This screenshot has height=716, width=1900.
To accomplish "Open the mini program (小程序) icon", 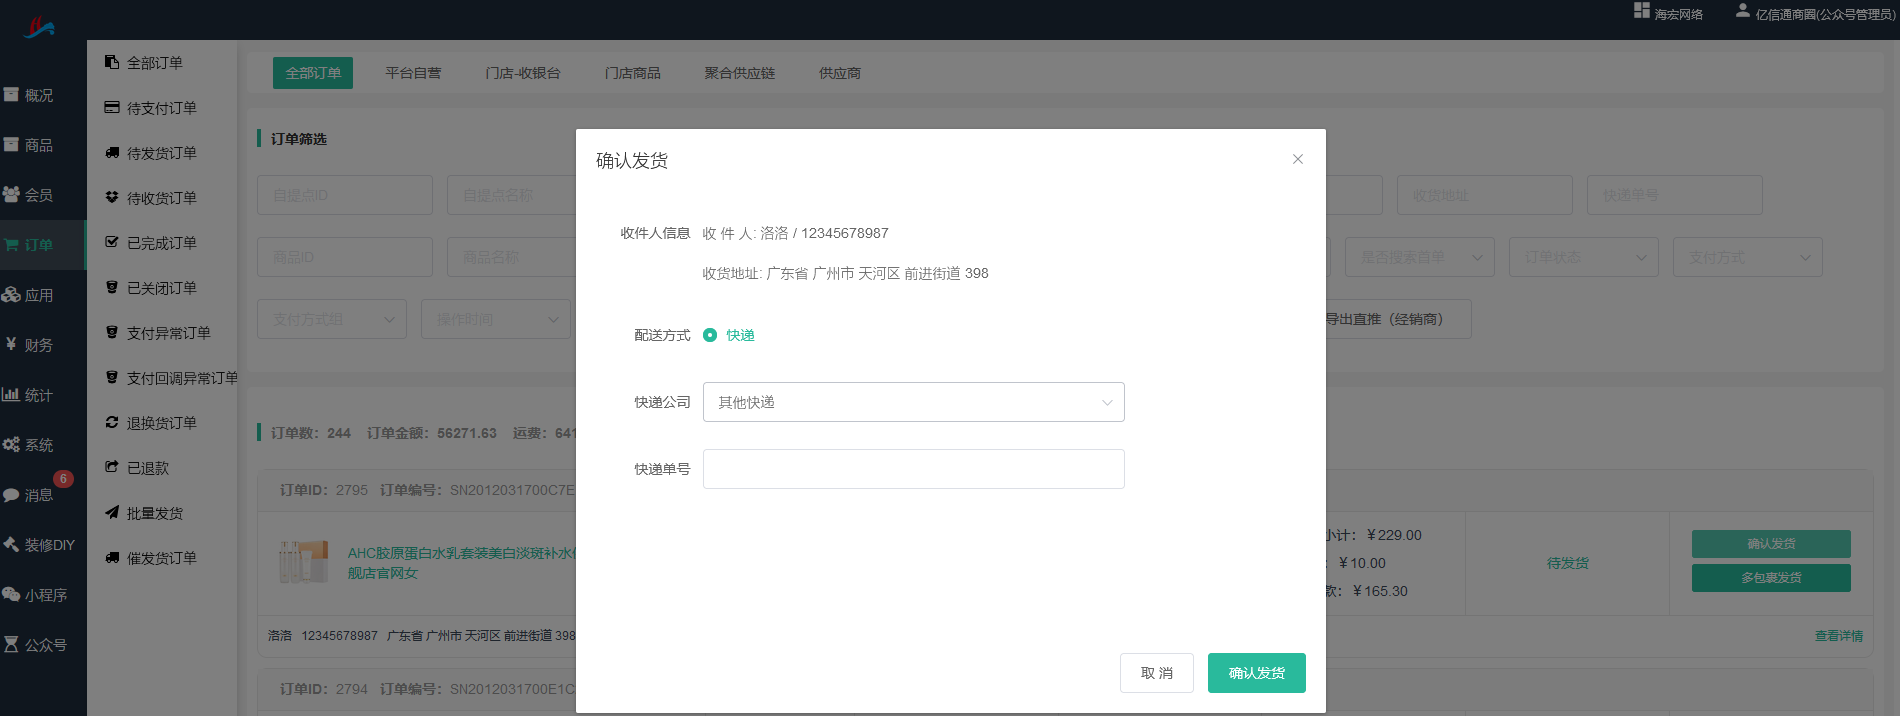I will pos(11,595).
